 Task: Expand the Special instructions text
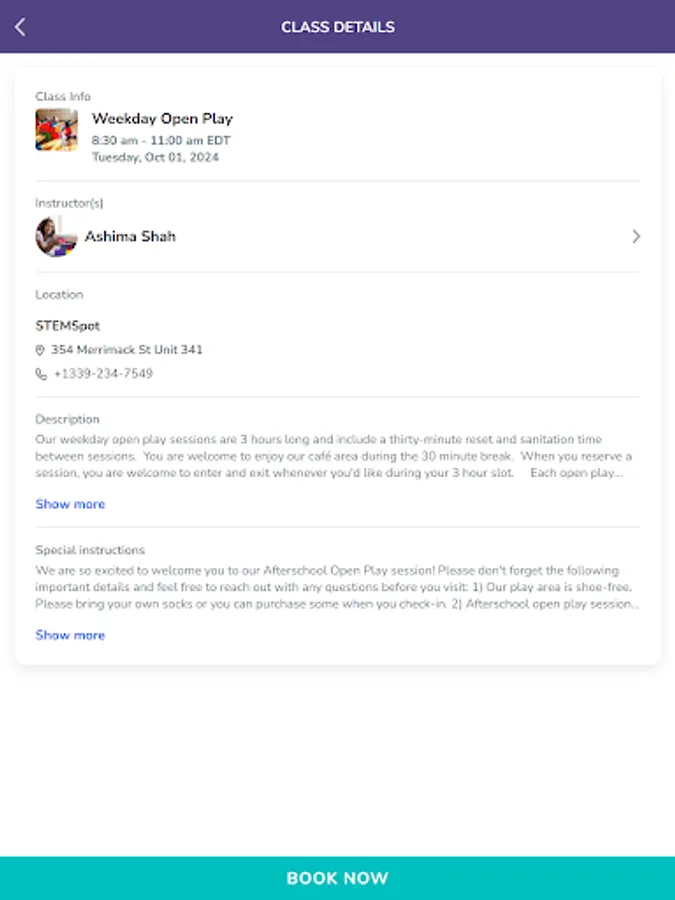point(69,635)
